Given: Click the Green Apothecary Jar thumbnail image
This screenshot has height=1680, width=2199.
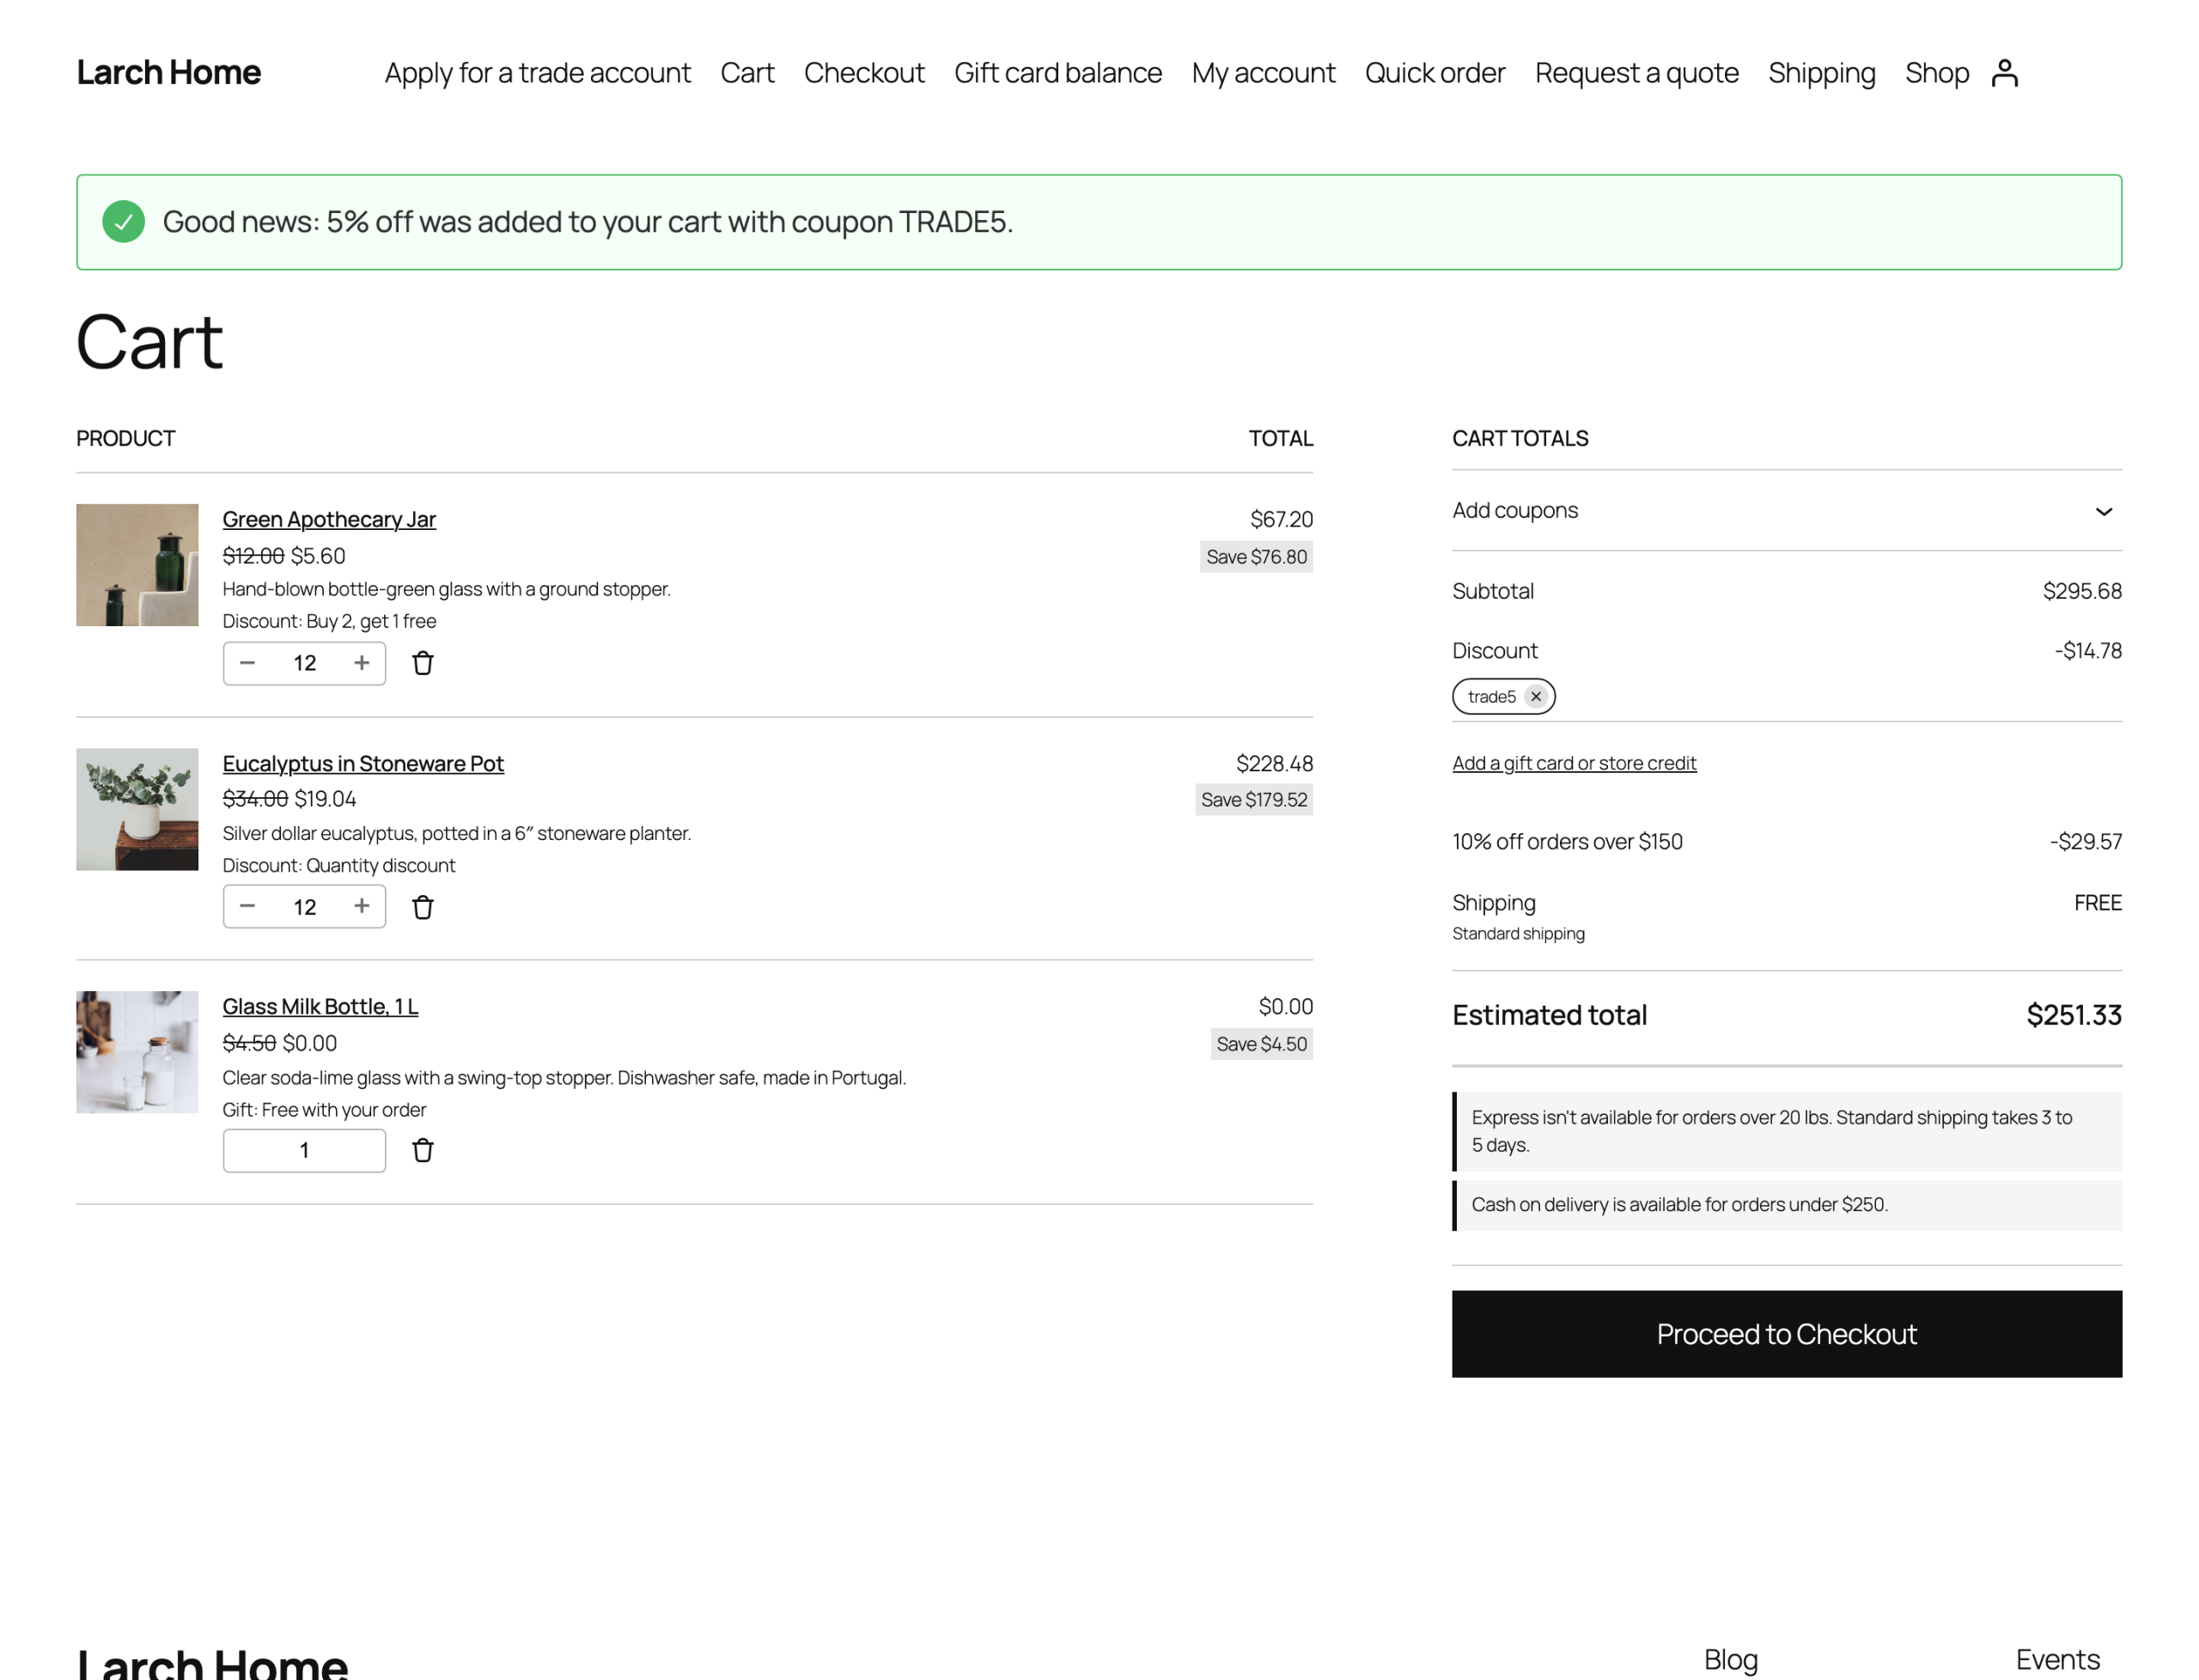Looking at the screenshot, I should pyautogui.click(x=137, y=565).
